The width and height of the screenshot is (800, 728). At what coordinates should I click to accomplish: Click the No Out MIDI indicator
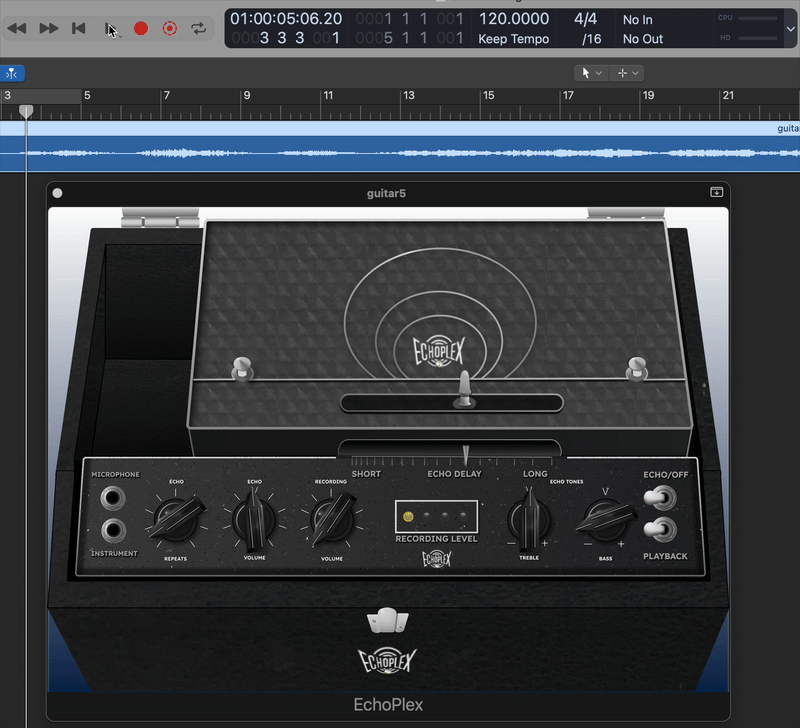pos(642,39)
